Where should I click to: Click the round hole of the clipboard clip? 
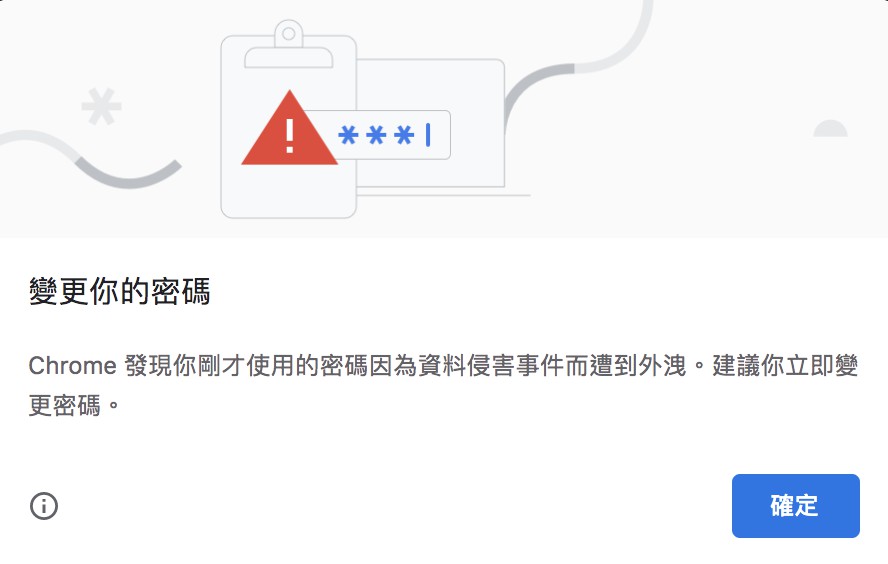[288, 33]
